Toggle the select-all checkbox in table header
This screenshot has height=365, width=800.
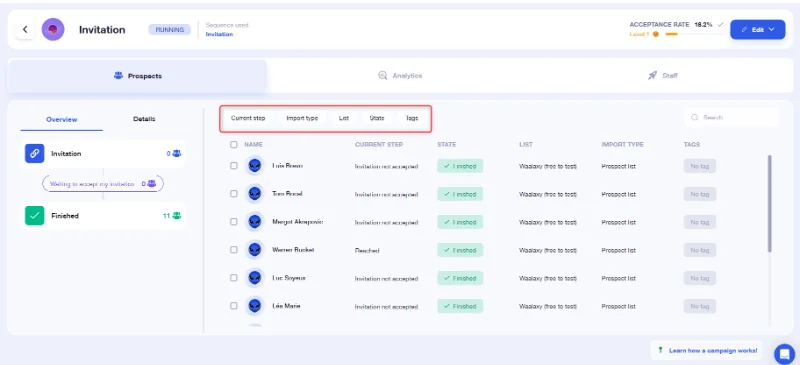(234, 144)
